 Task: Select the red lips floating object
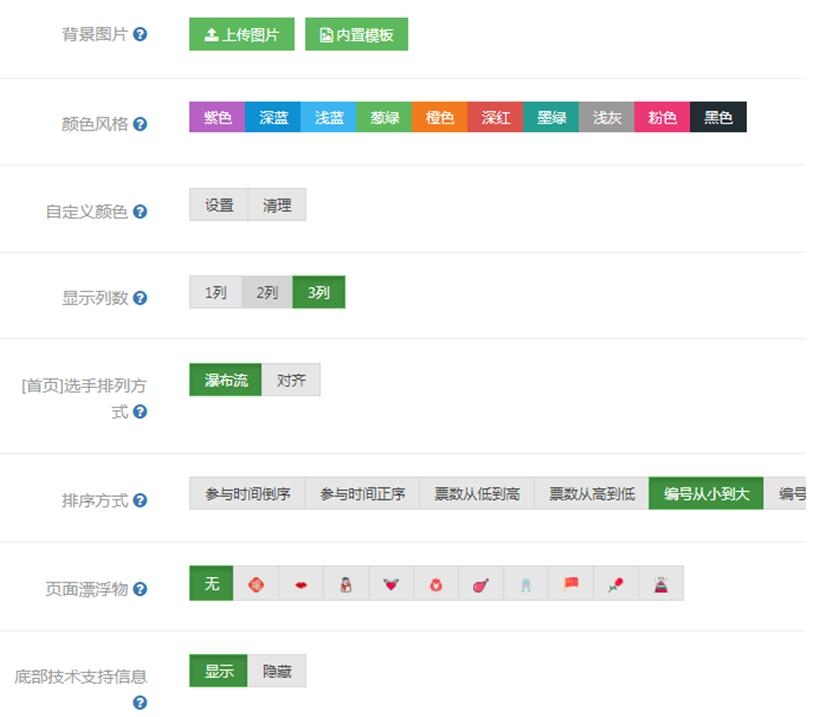point(300,584)
